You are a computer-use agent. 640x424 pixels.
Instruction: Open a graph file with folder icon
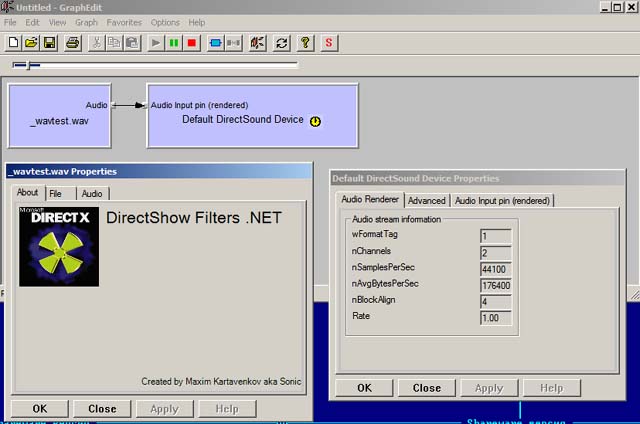[x=31, y=43]
